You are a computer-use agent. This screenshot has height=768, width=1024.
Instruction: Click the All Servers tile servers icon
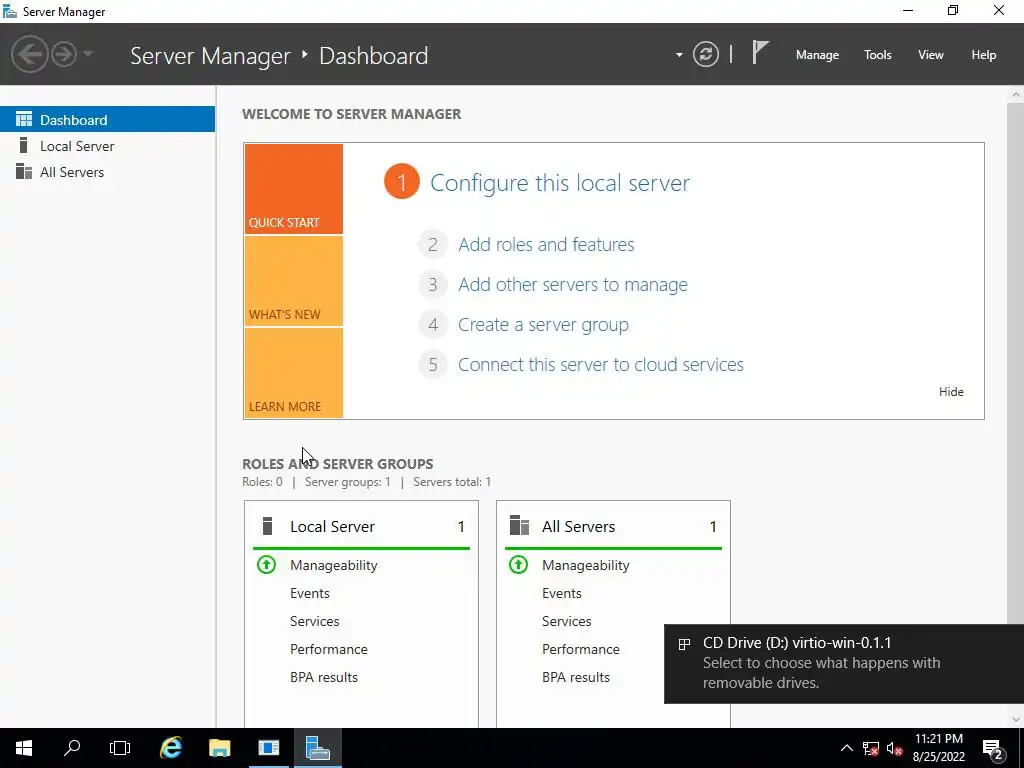(519, 526)
